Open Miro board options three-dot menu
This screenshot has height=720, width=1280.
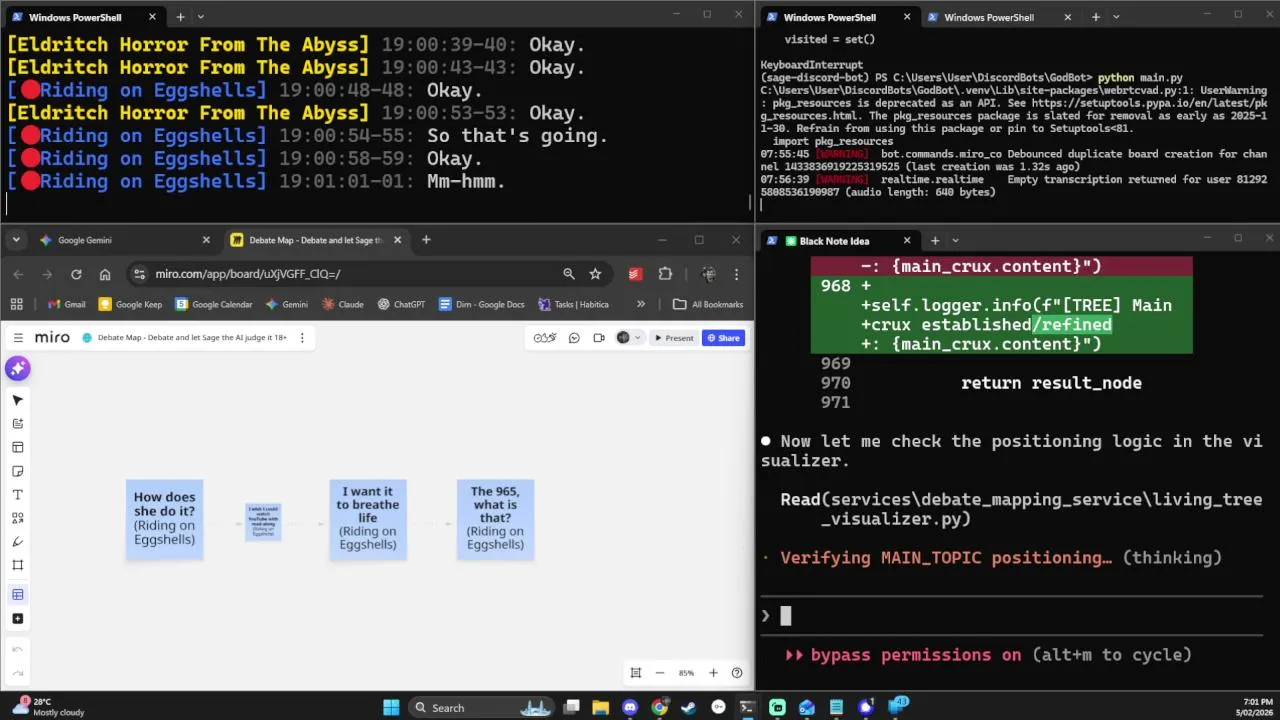(301, 338)
